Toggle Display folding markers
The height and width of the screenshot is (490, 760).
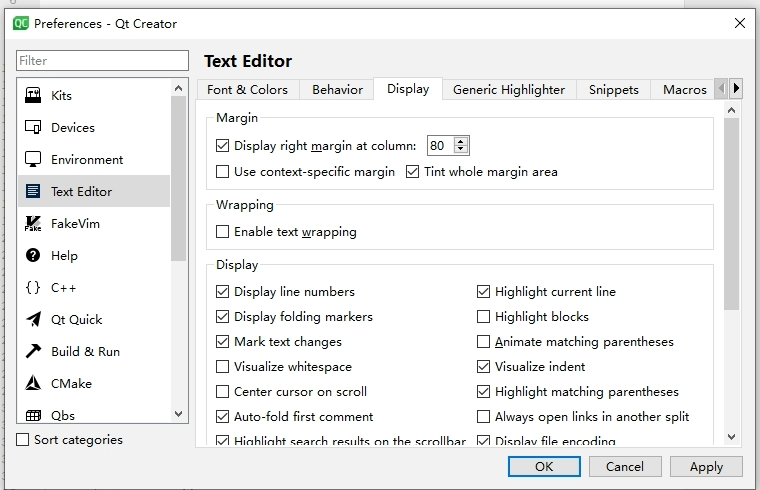point(222,316)
